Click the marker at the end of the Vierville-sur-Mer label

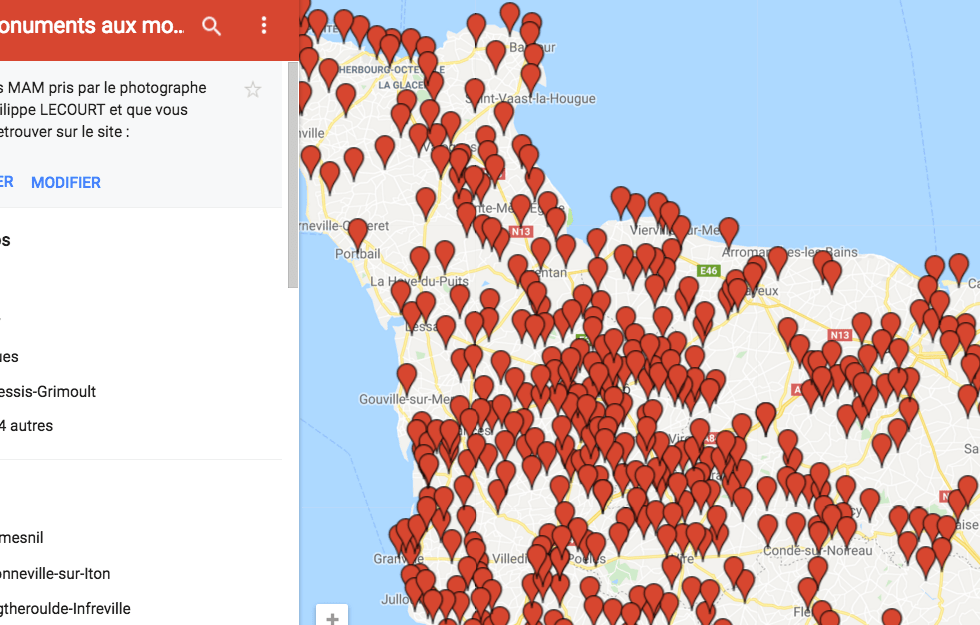click(x=728, y=230)
